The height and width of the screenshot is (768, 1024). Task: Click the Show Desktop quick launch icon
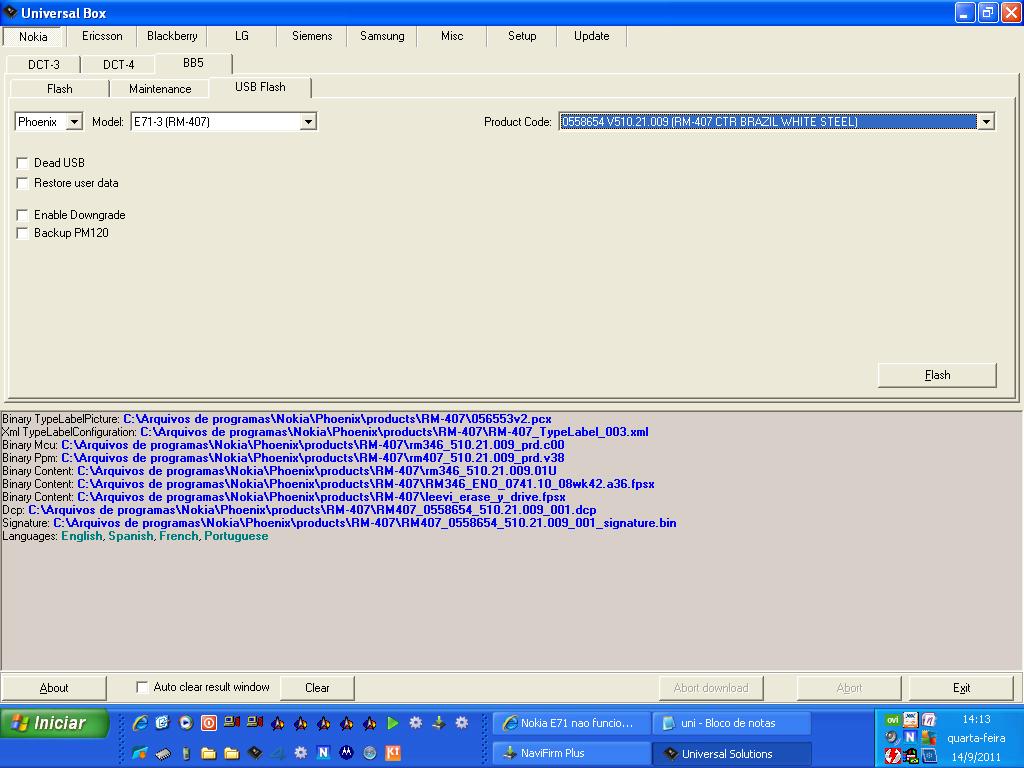[163, 723]
